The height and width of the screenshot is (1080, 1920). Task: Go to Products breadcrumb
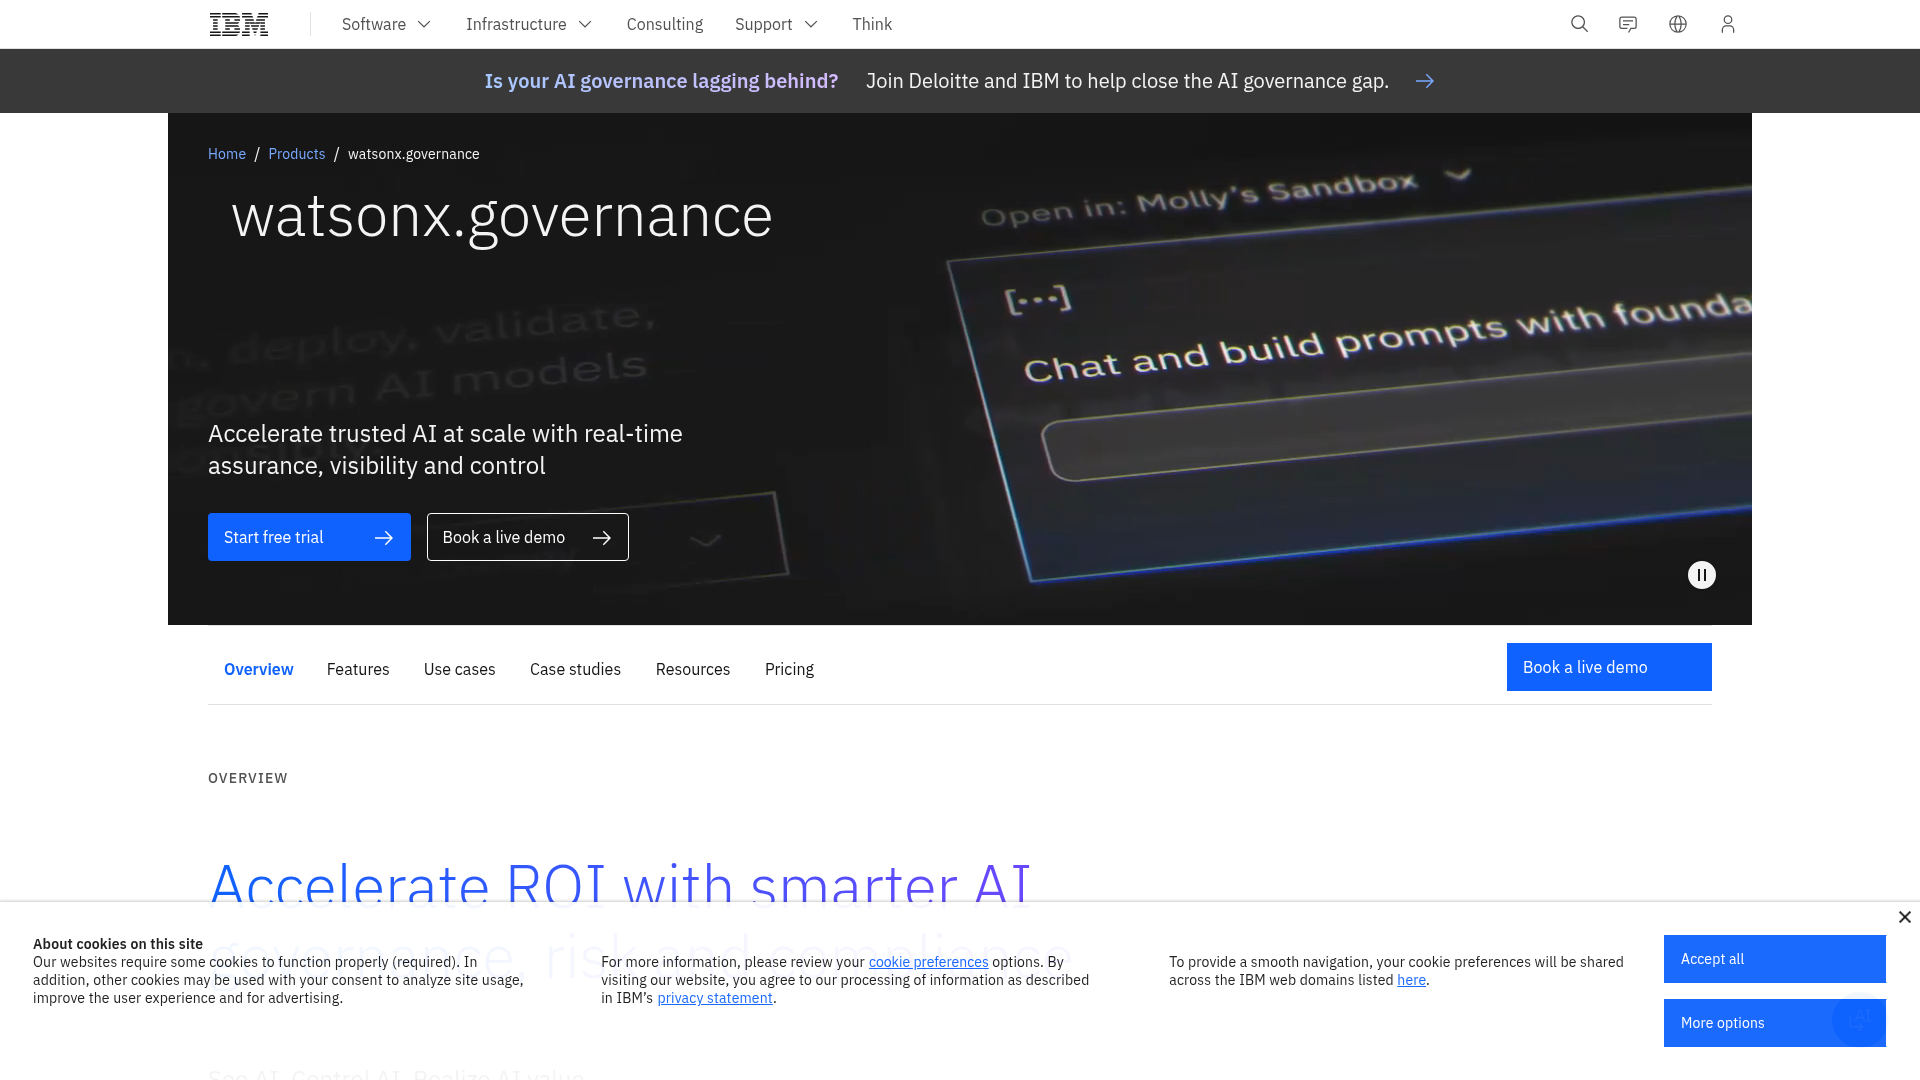[297, 154]
